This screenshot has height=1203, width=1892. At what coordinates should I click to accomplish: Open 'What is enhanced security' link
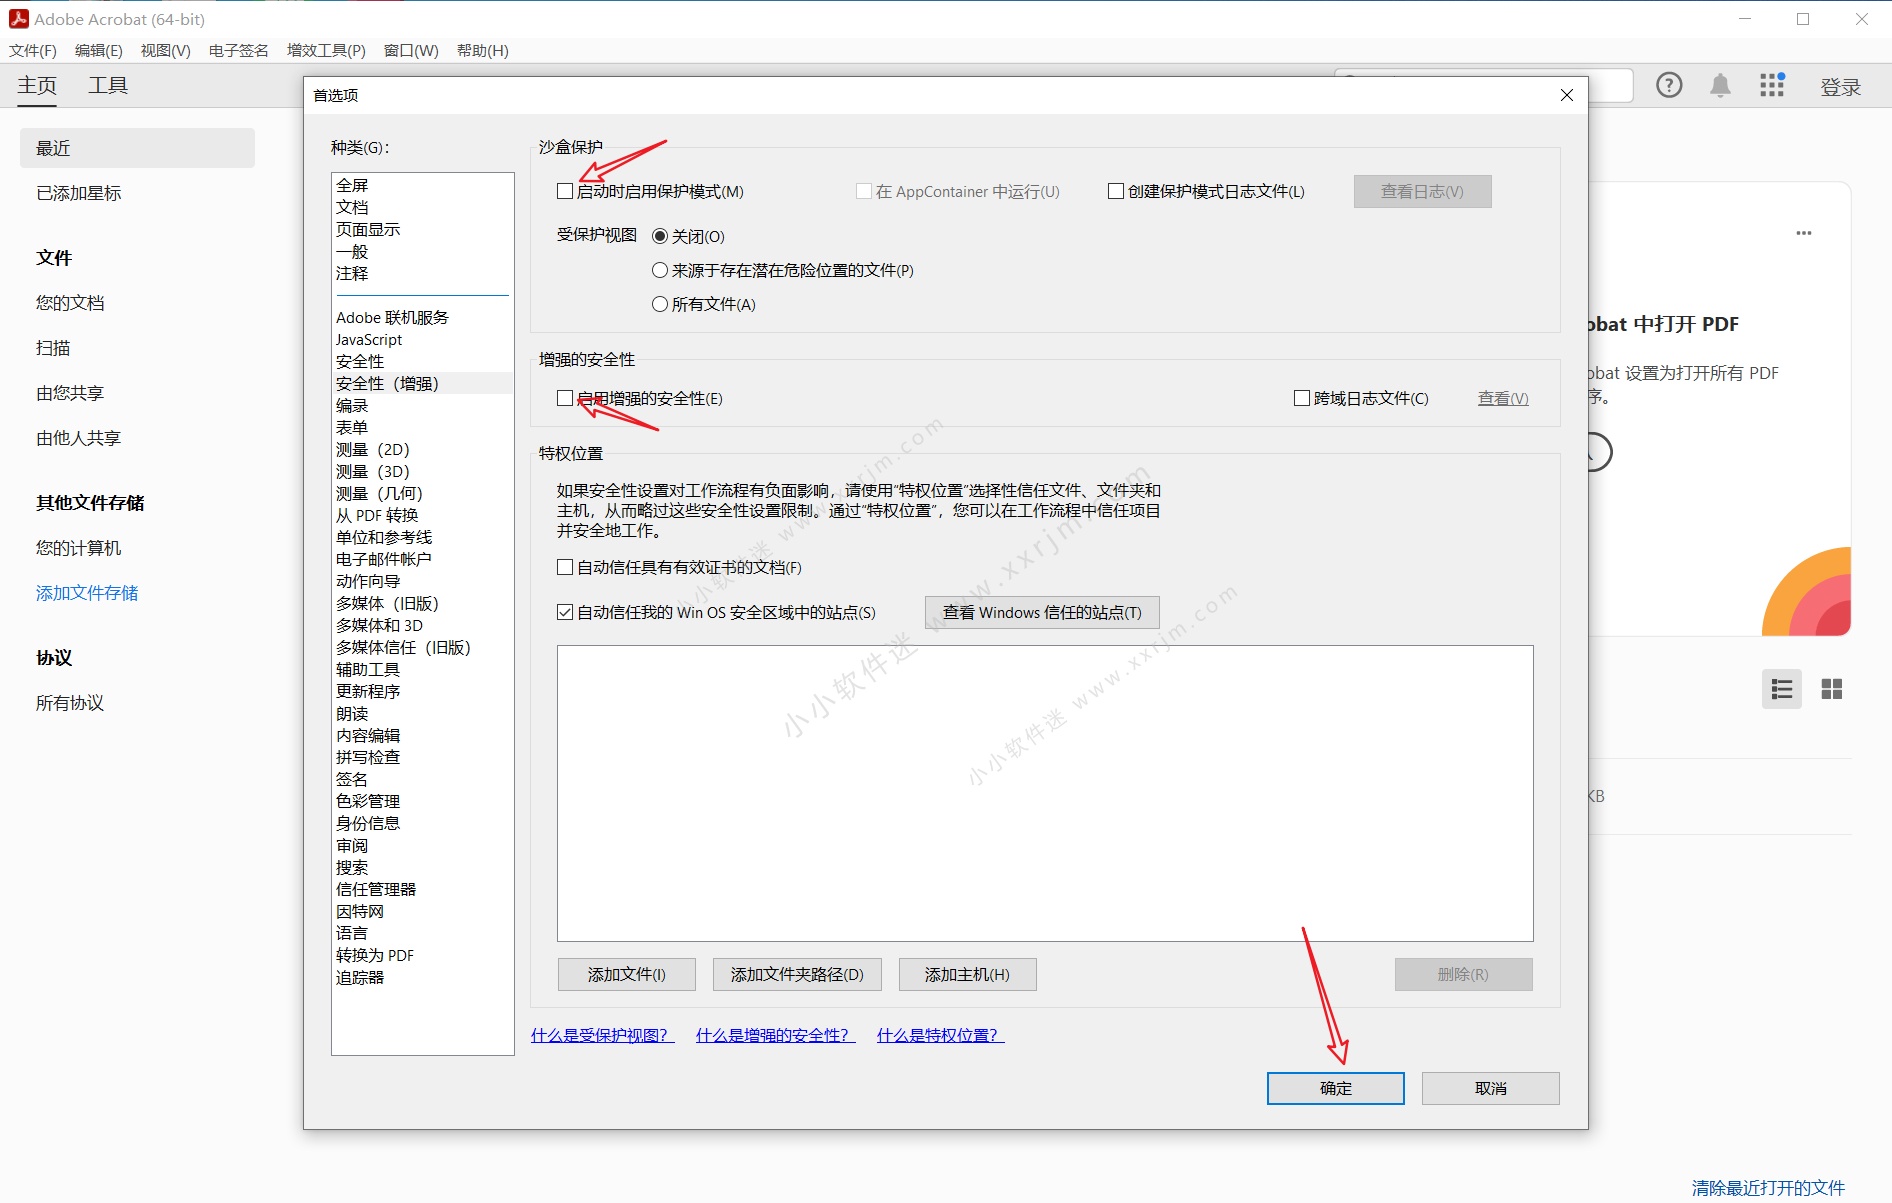click(775, 1035)
